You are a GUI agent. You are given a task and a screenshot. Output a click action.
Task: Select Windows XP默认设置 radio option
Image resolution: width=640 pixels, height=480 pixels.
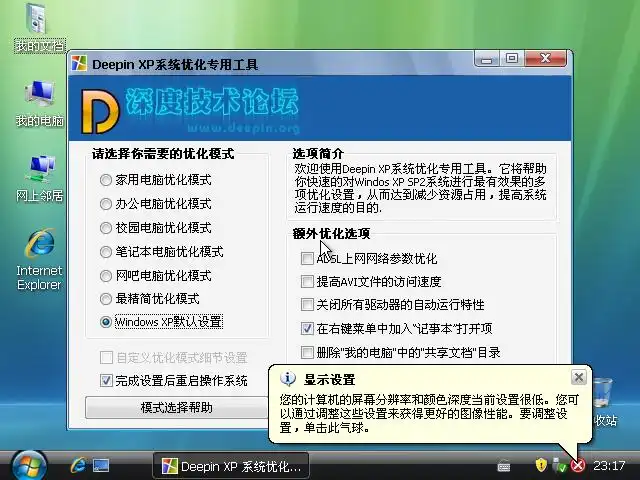tap(161, 322)
